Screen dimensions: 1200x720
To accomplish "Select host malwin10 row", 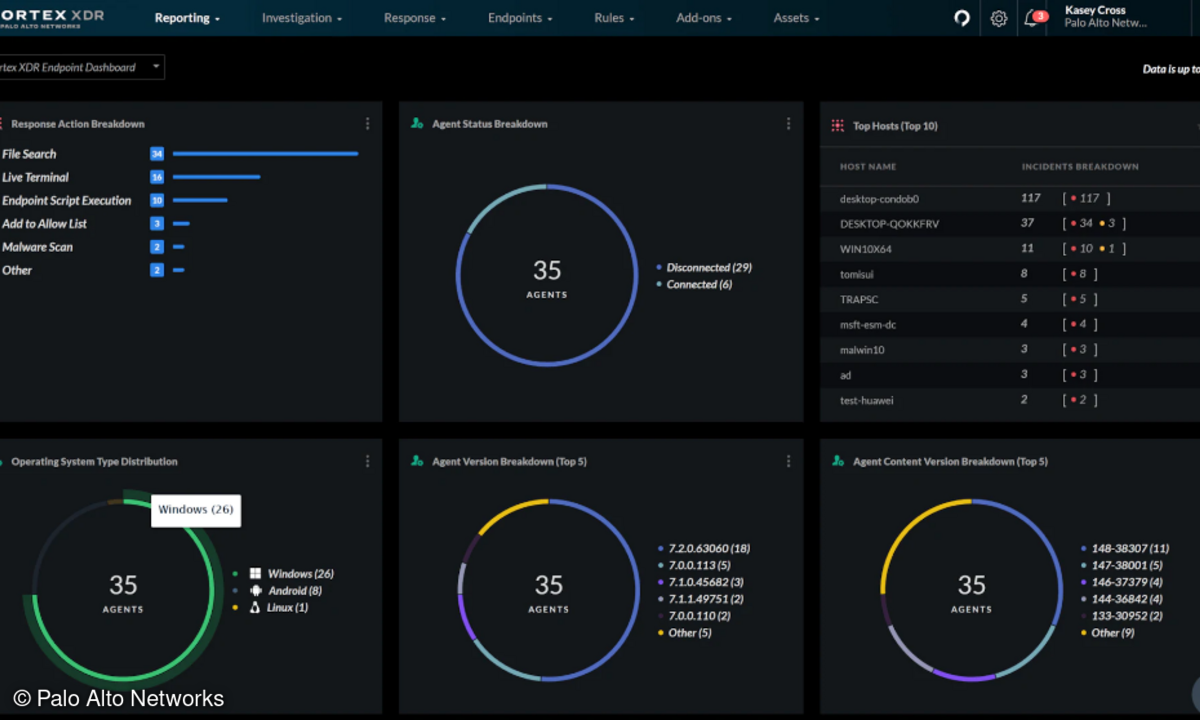I will click(x=1010, y=350).
